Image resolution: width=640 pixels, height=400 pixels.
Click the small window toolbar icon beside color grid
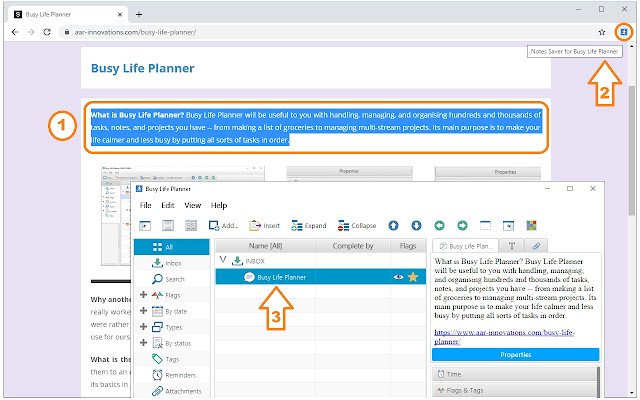point(508,225)
